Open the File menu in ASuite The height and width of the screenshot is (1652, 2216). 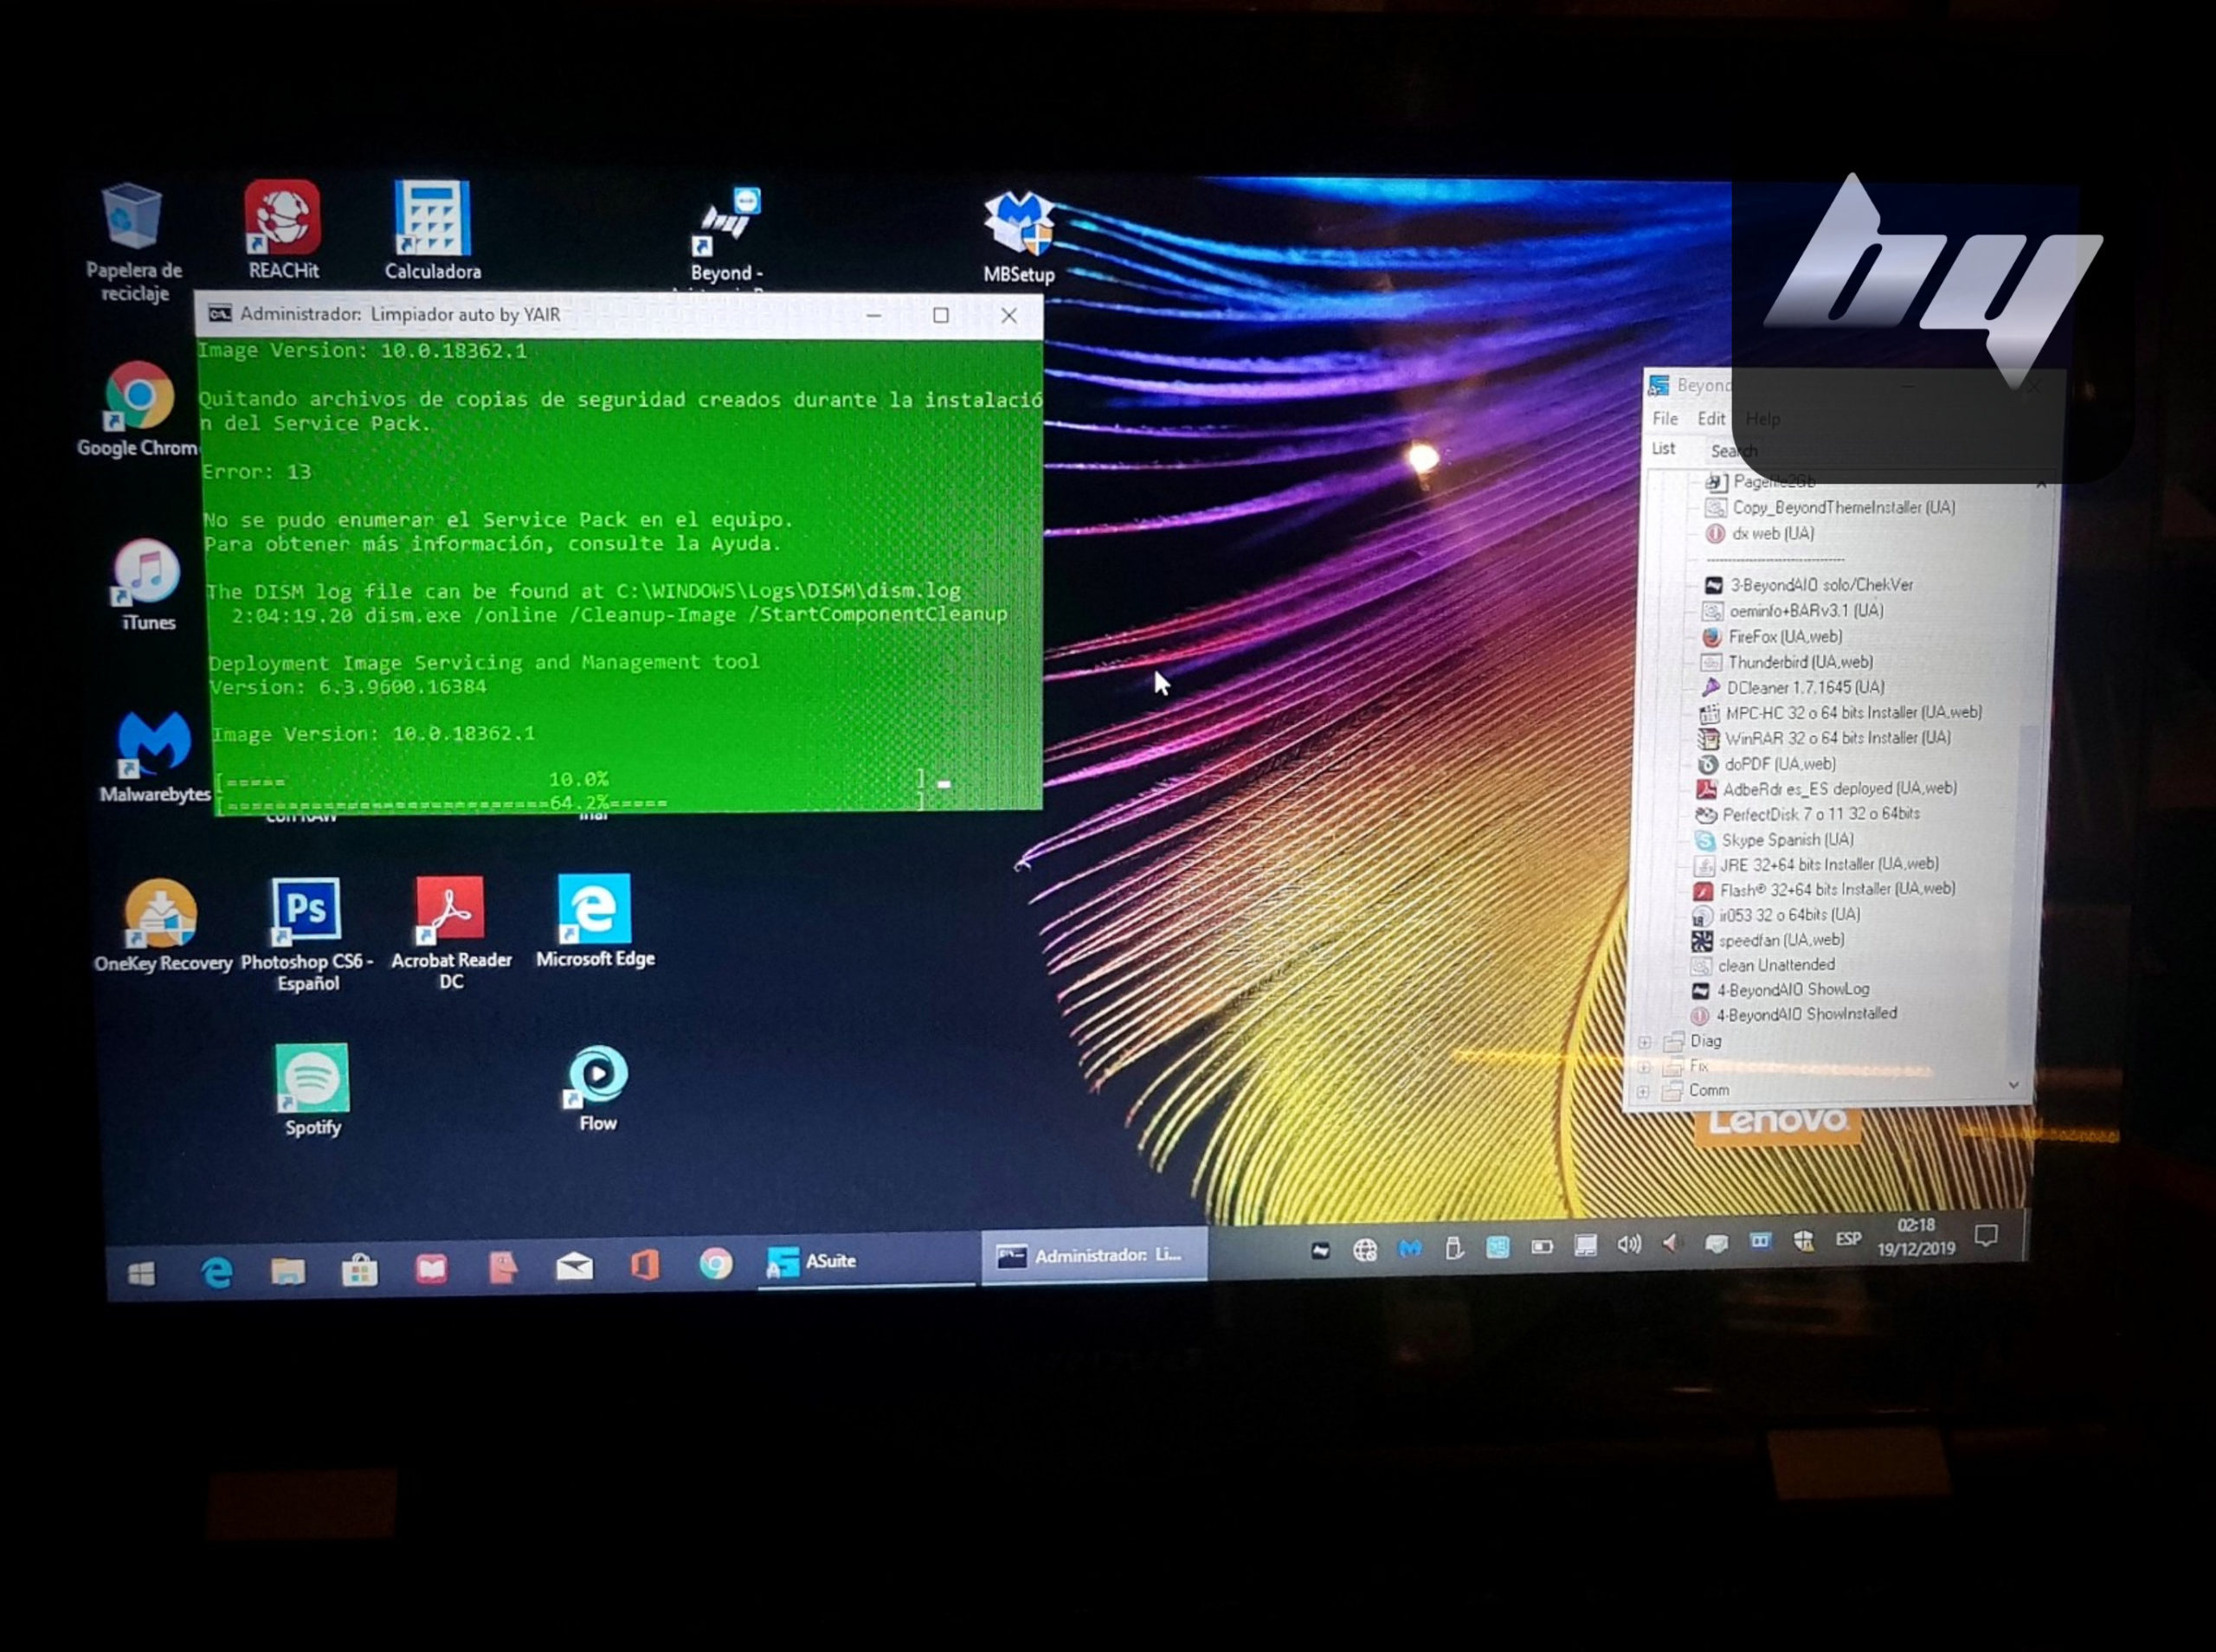pos(1665,419)
